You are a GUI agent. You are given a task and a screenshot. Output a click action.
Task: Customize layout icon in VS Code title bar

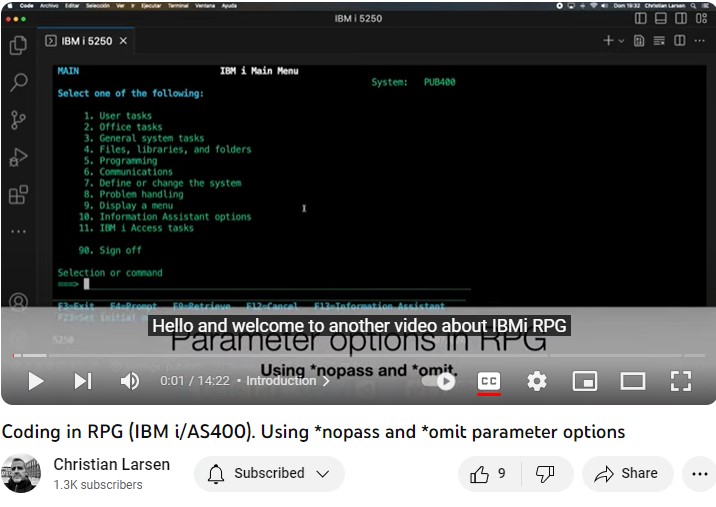(701, 18)
